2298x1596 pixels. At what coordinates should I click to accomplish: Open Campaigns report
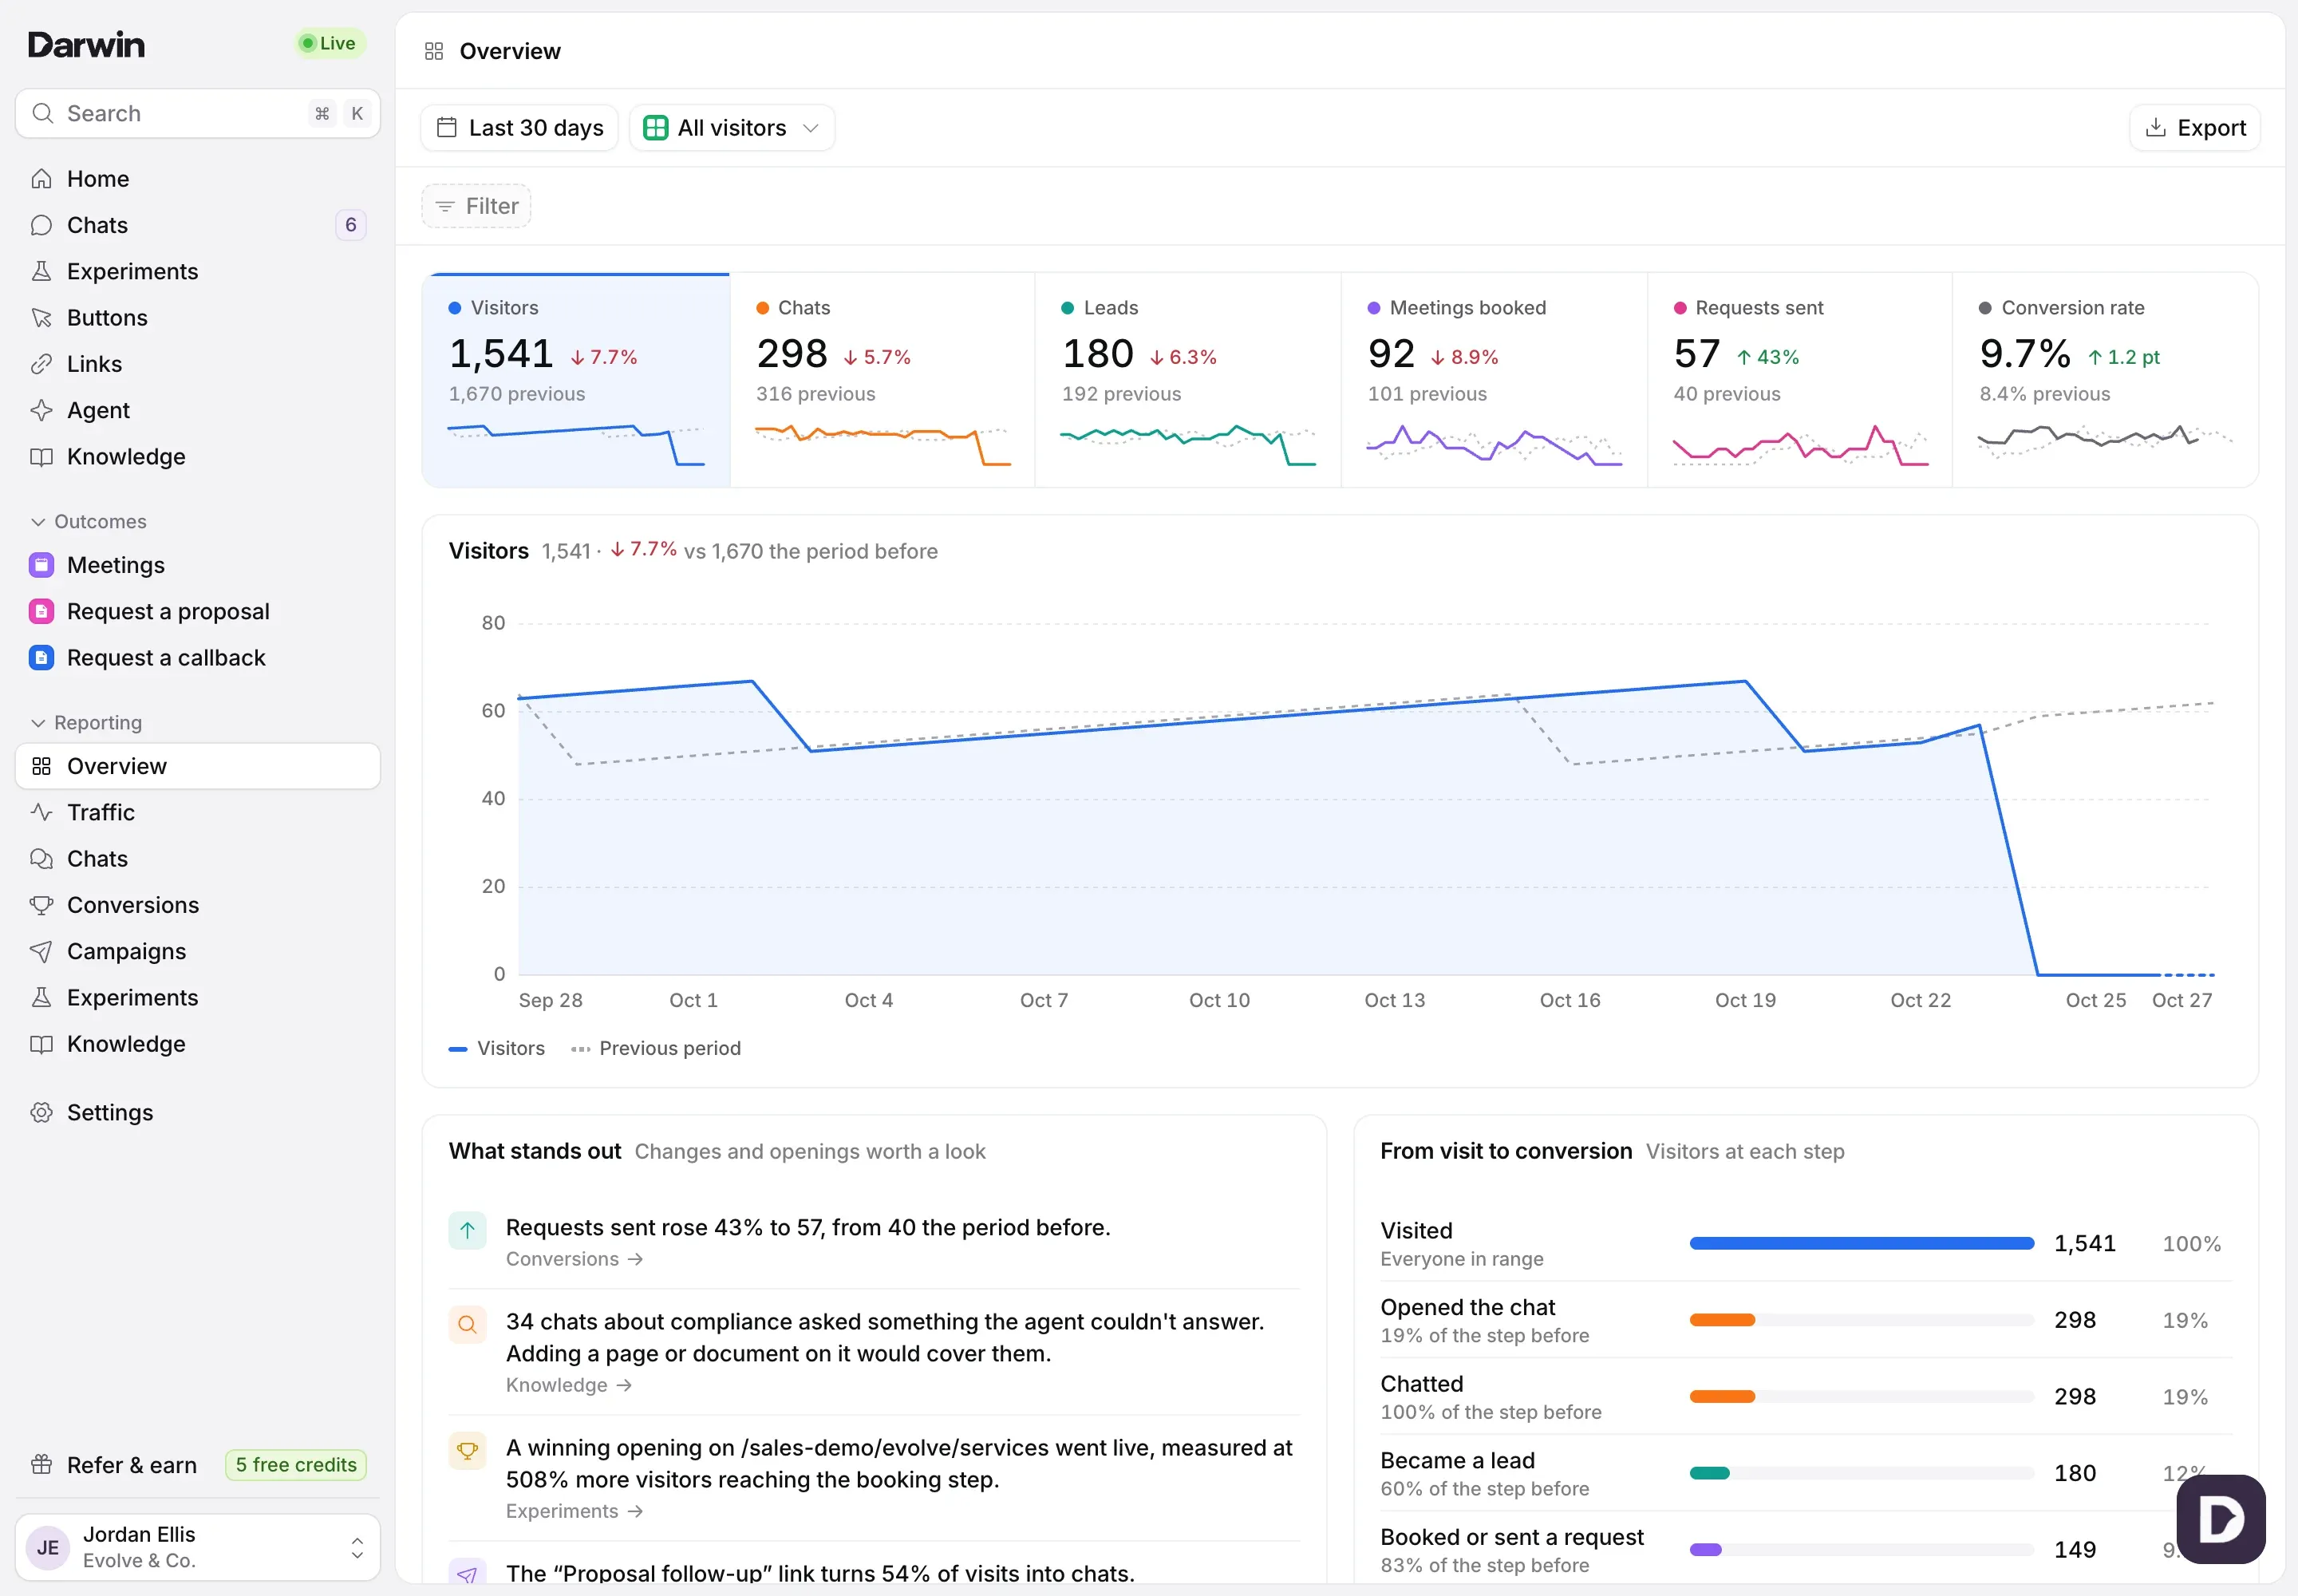197,951
